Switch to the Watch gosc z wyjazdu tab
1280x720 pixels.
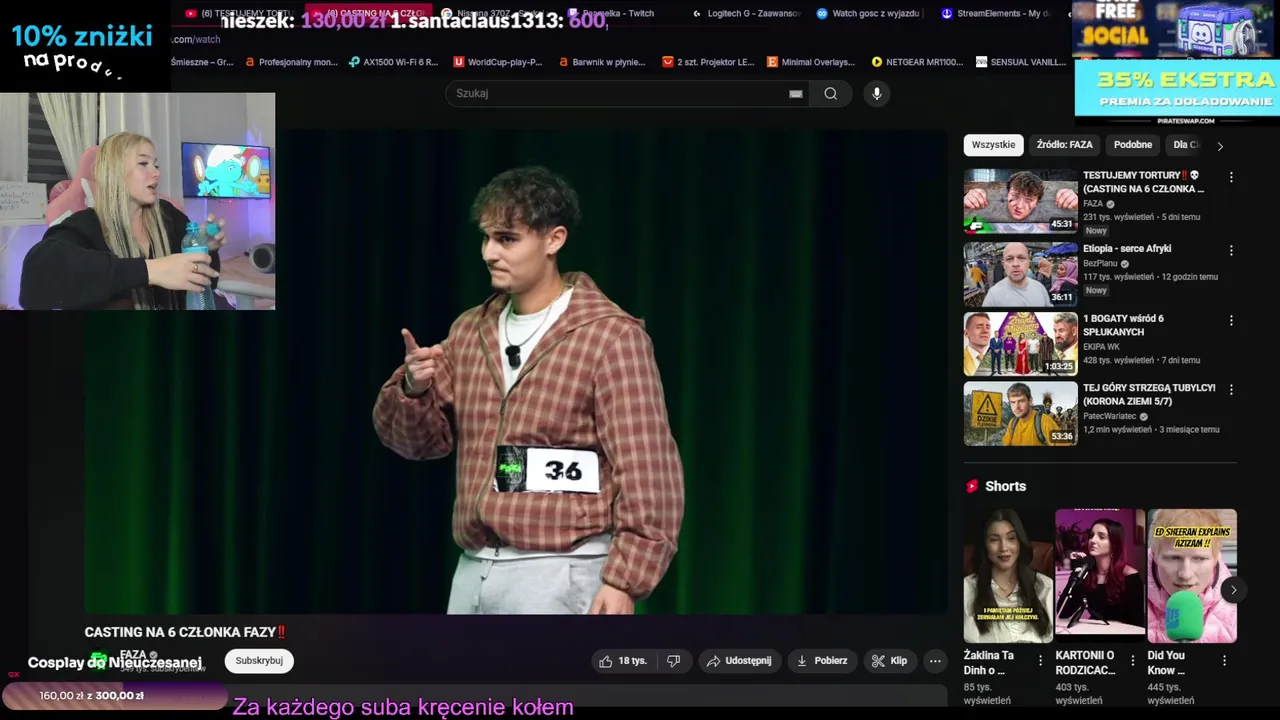(868, 13)
